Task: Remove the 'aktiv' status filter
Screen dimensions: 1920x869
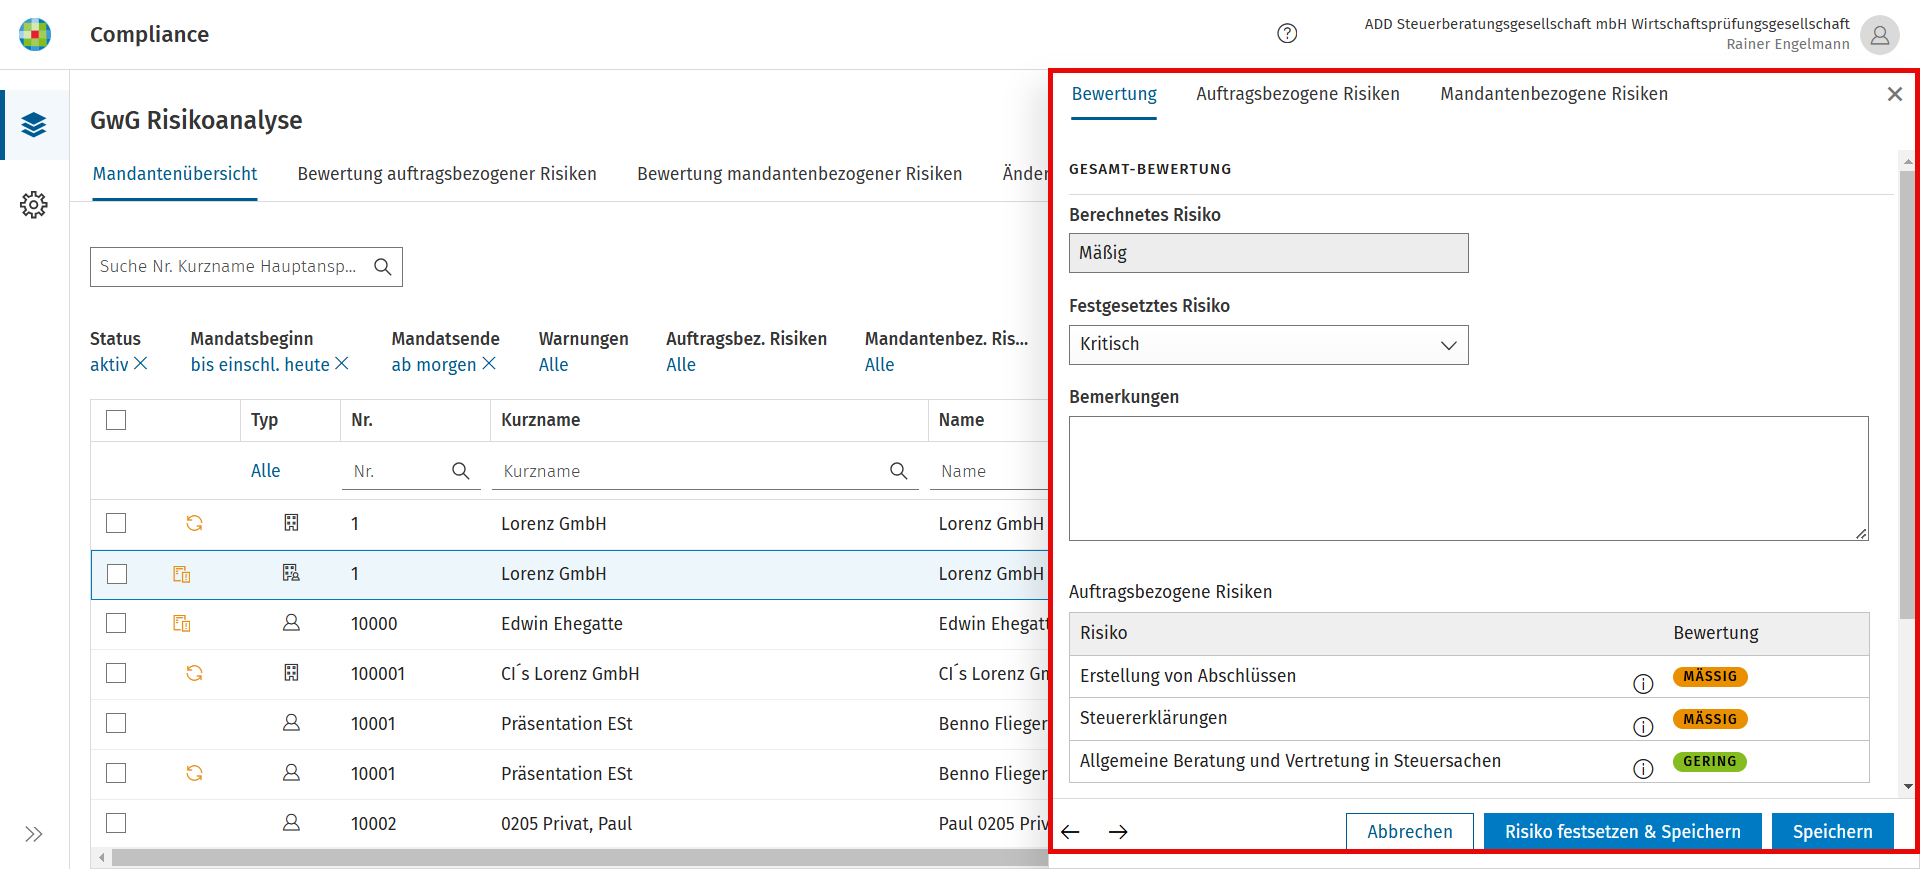Action: [141, 364]
